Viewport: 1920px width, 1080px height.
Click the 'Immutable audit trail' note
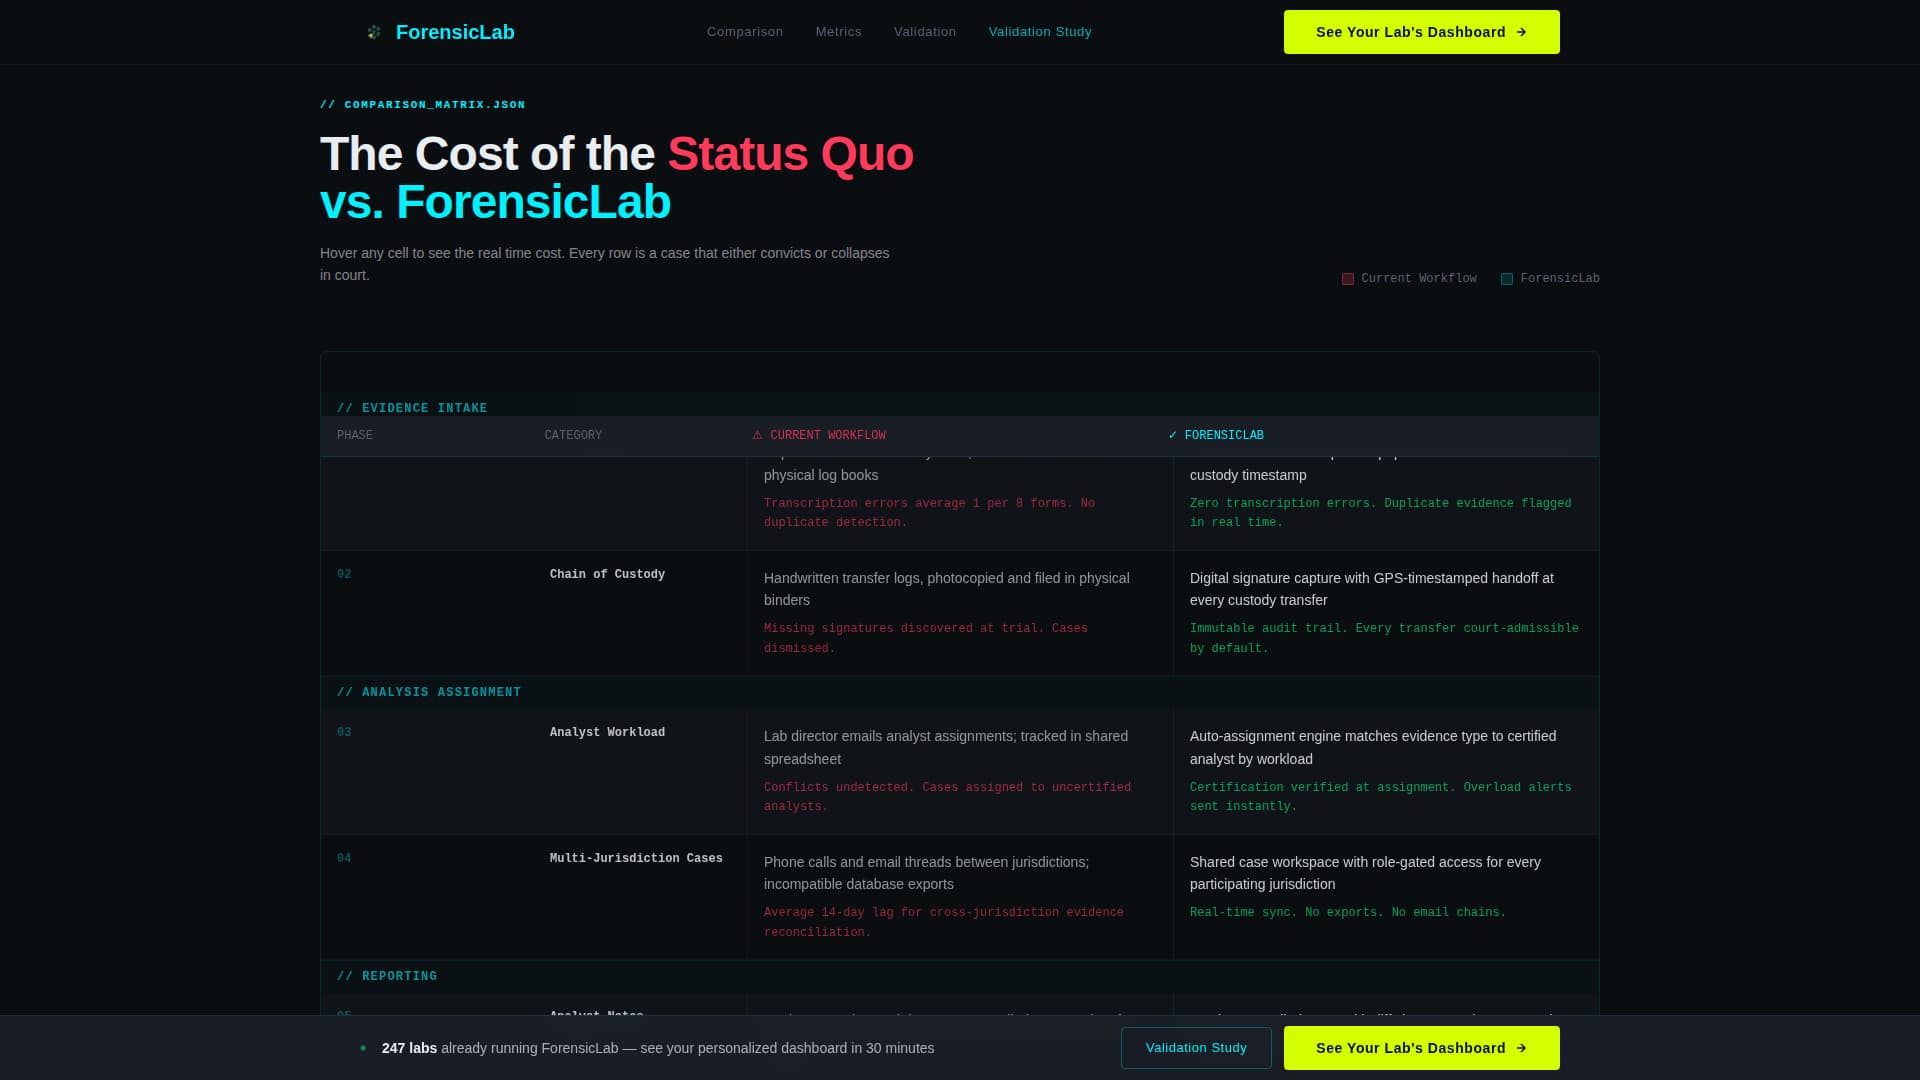(1384, 638)
